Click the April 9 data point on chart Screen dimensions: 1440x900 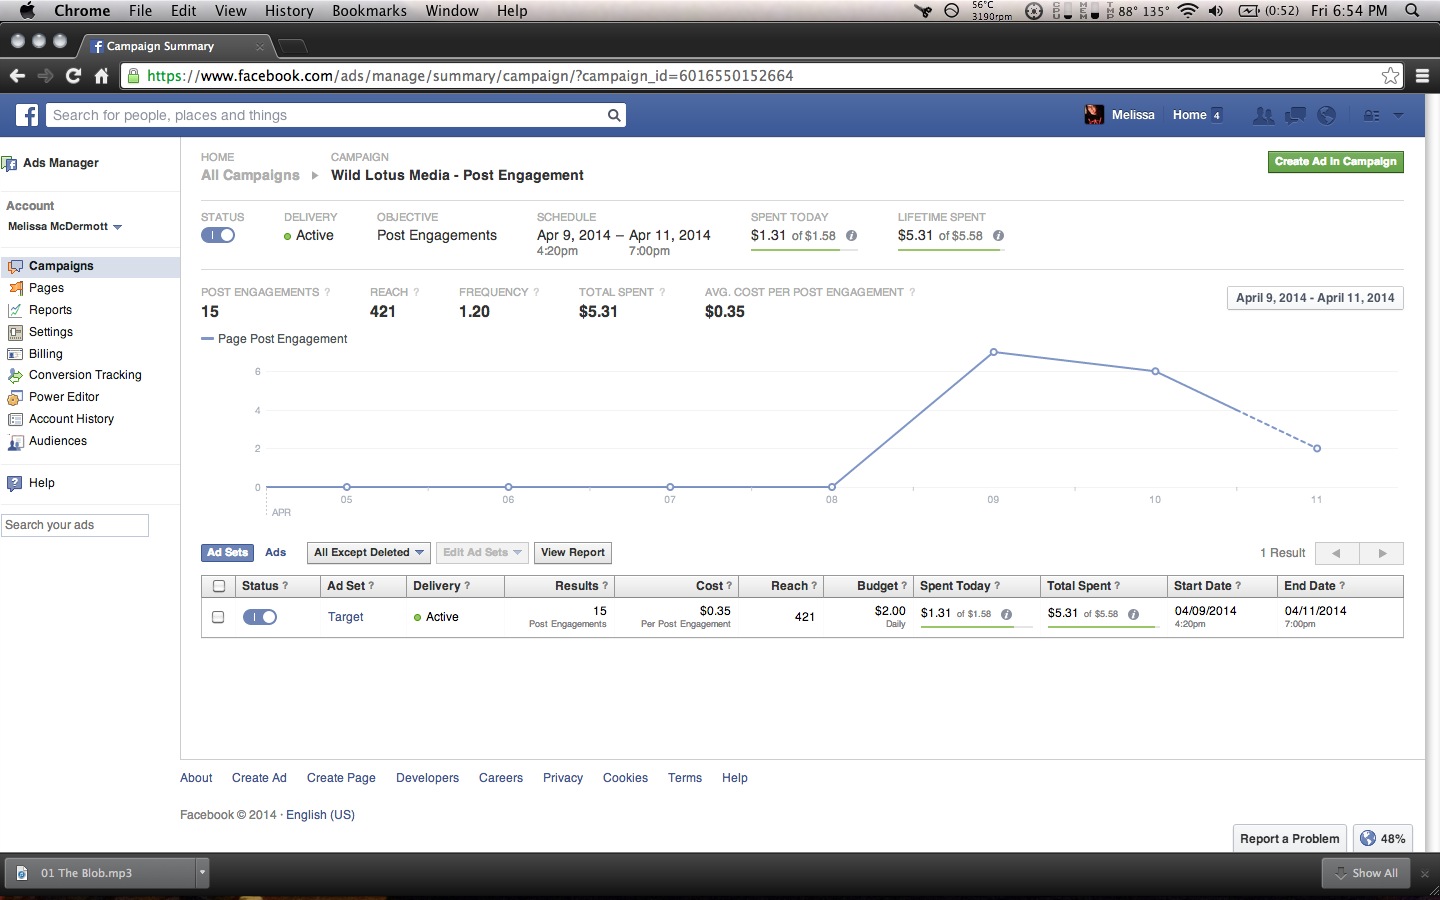pyautogui.click(x=993, y=352)
